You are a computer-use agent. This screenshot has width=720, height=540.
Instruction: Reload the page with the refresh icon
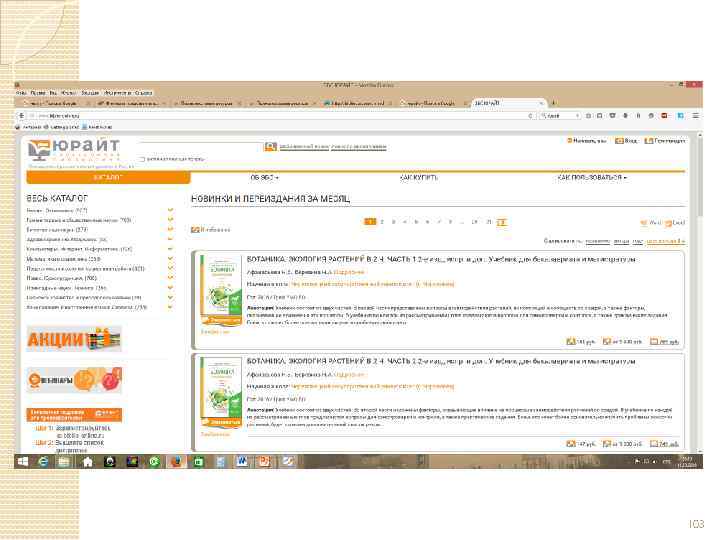coord(530,116)
